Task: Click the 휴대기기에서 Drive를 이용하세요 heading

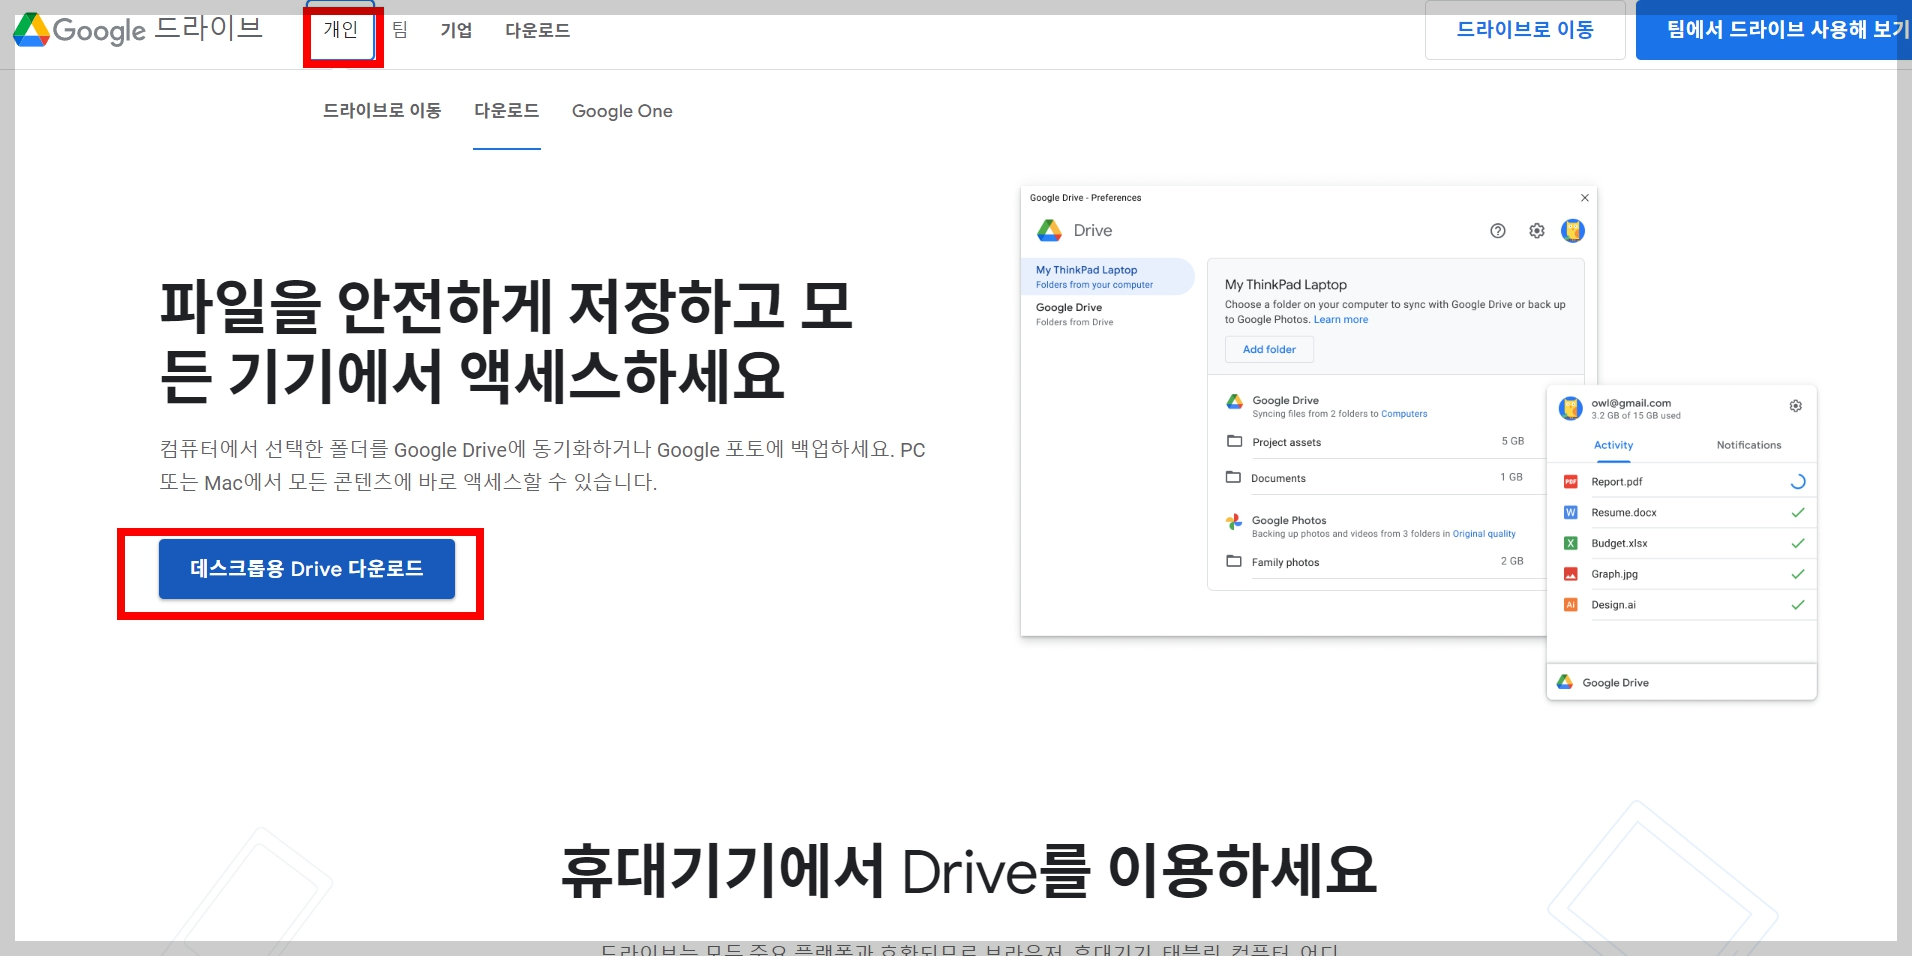Action: point(968,871)
